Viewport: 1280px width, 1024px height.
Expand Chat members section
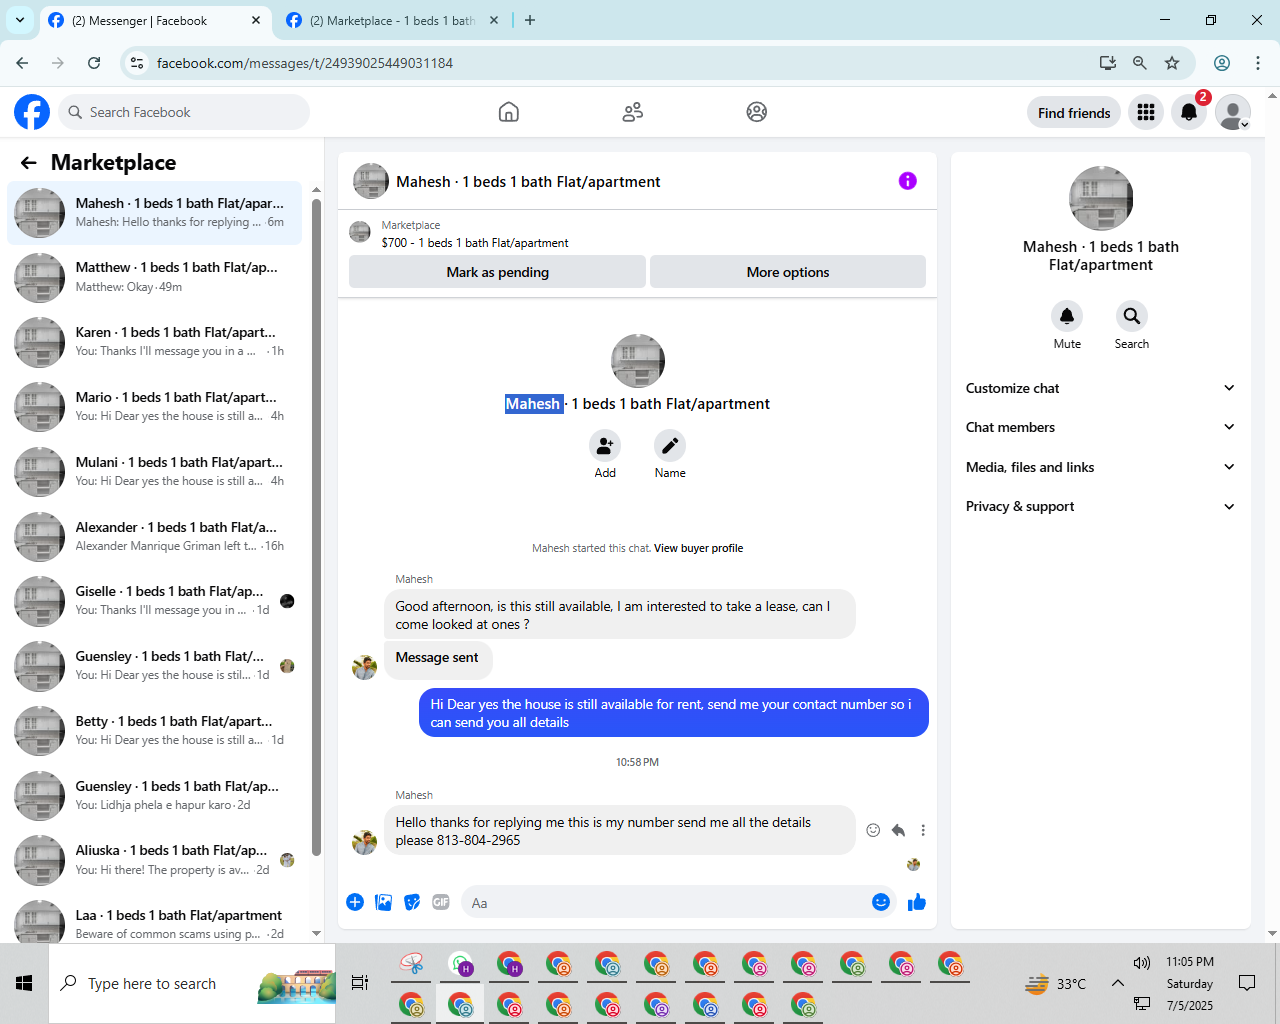pos(1100,427)
